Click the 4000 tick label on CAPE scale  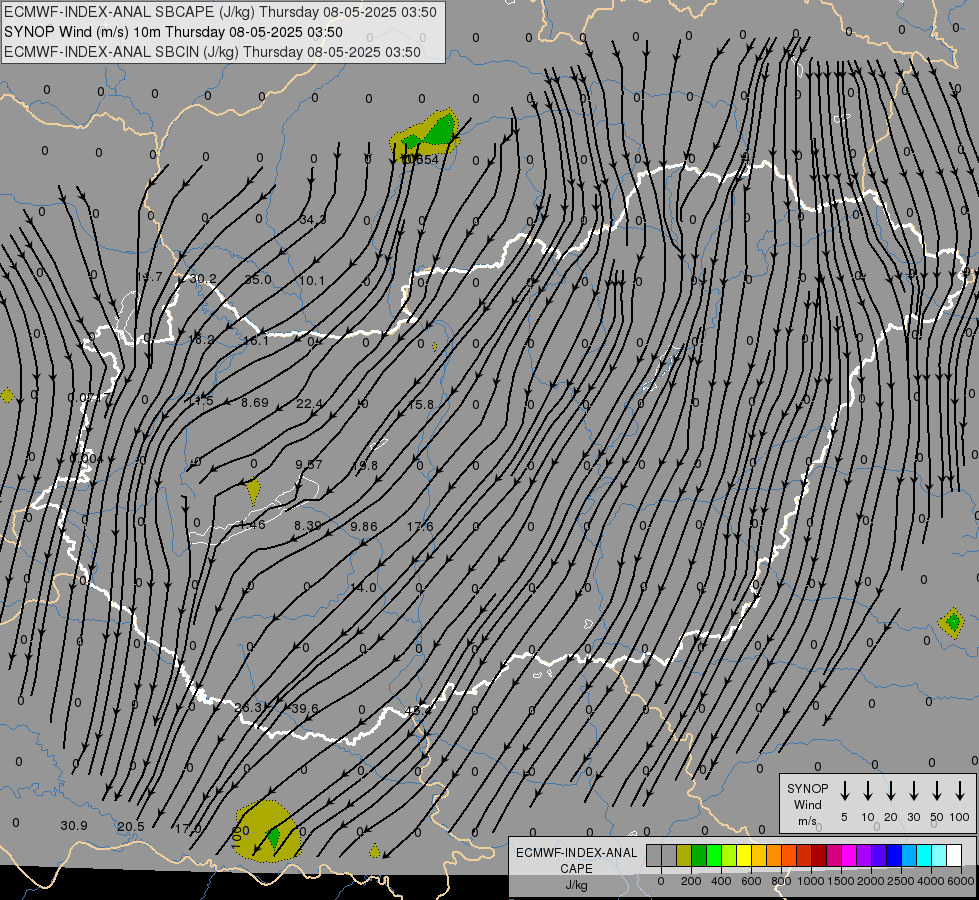coord(932,881)
